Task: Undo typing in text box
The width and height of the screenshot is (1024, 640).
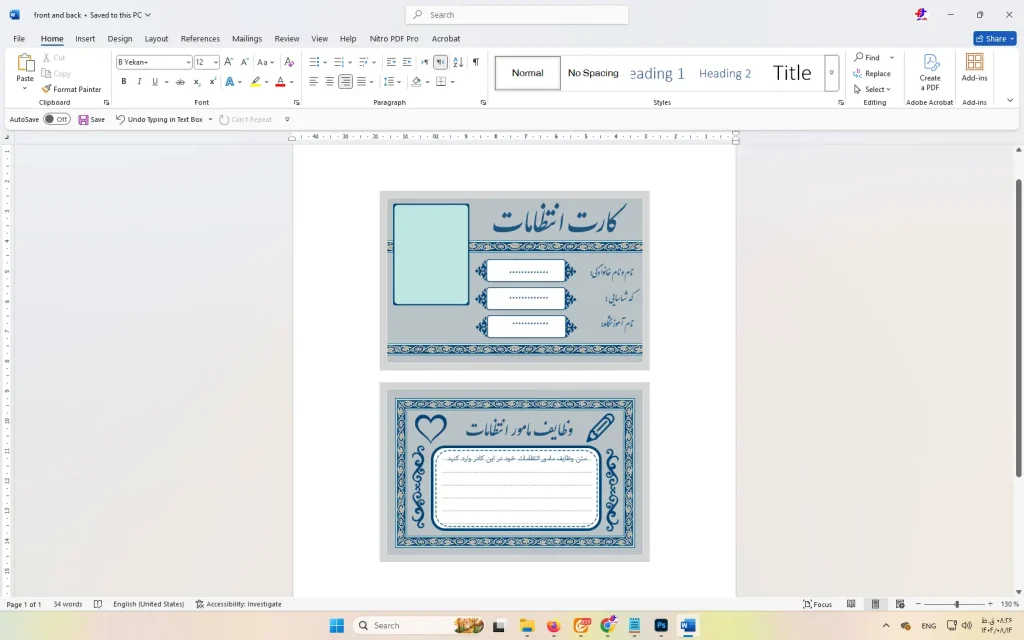Action: tap(159, 120)
